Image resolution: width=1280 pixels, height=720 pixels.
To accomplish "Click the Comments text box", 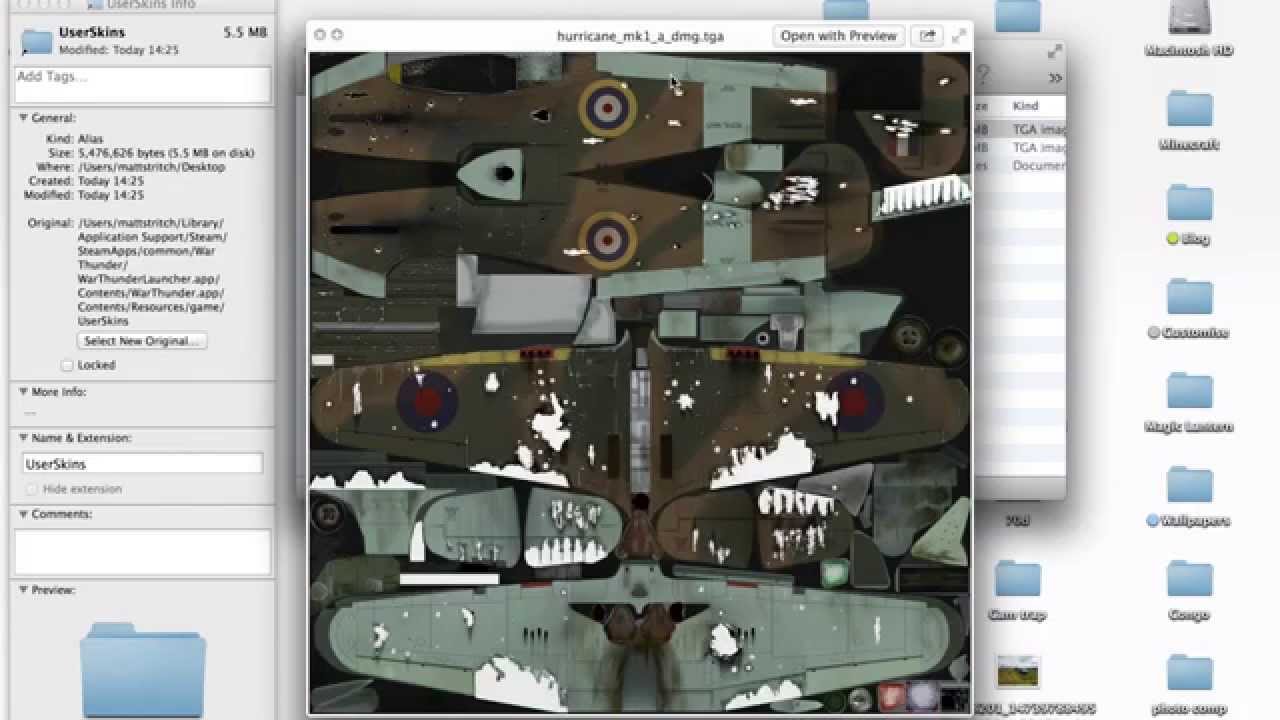I will (x=142, y=552).
